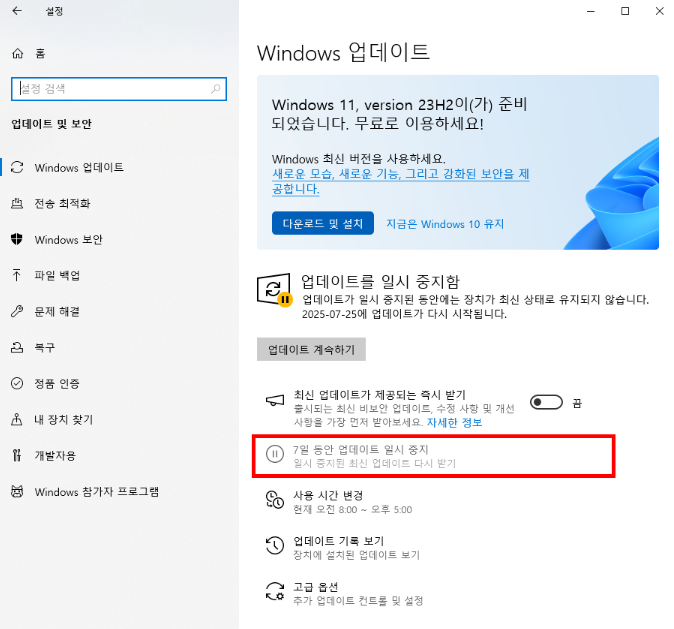
Task: Focus the 설정 검색 input field
Action: pos(119,89)
